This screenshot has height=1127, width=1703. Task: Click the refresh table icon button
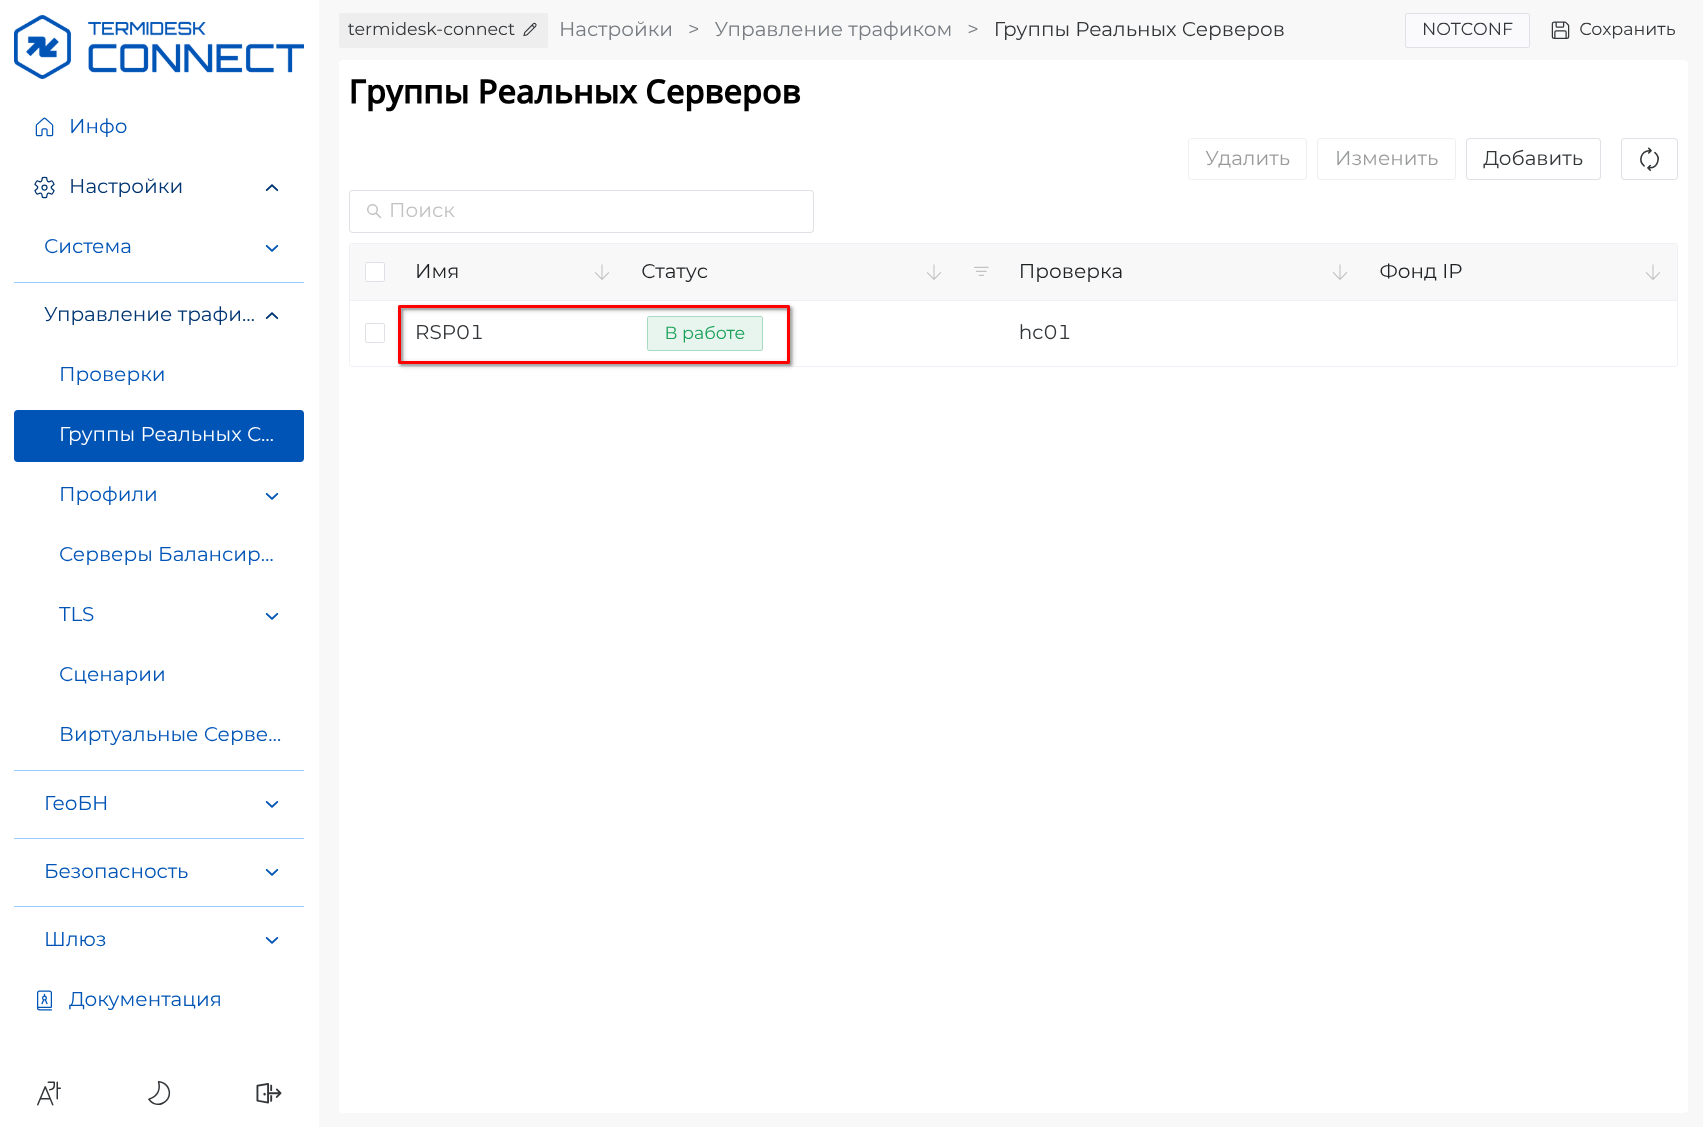point(1649,159)
